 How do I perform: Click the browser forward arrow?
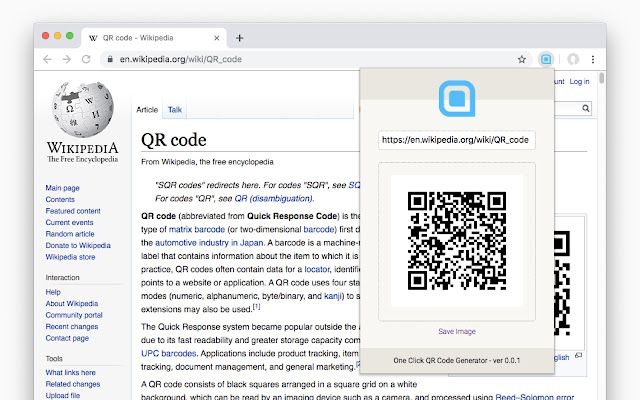coord(67,59)
